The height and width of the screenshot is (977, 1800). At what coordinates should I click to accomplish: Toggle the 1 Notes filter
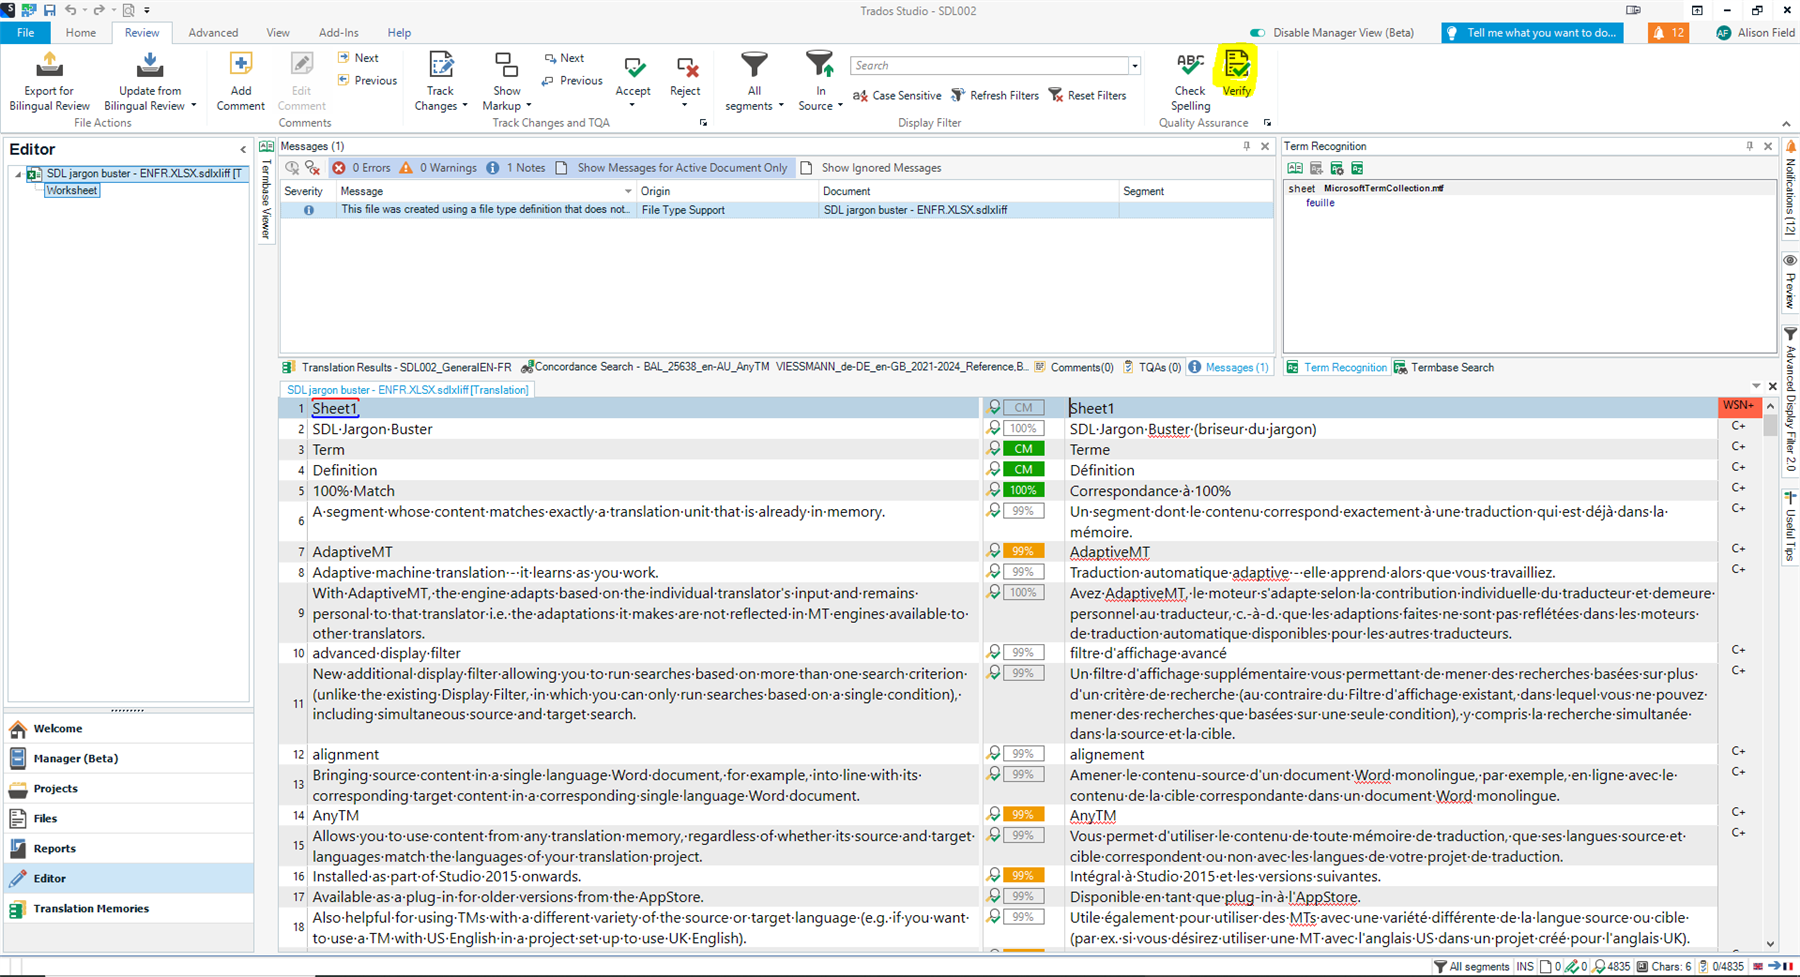click(x=516, y=168)
